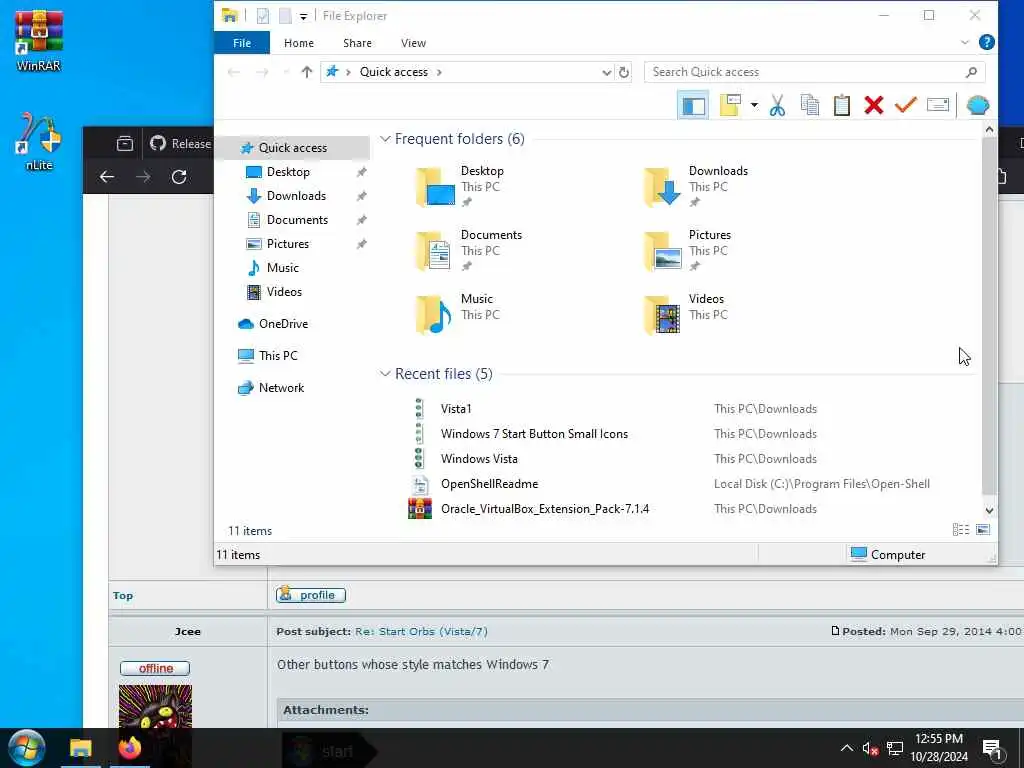The width and height of the screenshot is (1024, 768).
Task: Select the Vista1 recent file
Action: [x=456, y=409]
